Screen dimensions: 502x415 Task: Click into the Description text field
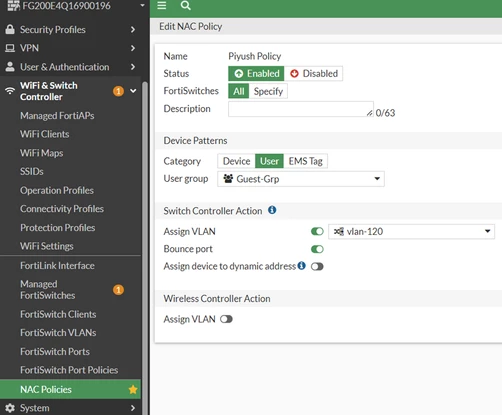pos(301,109)
